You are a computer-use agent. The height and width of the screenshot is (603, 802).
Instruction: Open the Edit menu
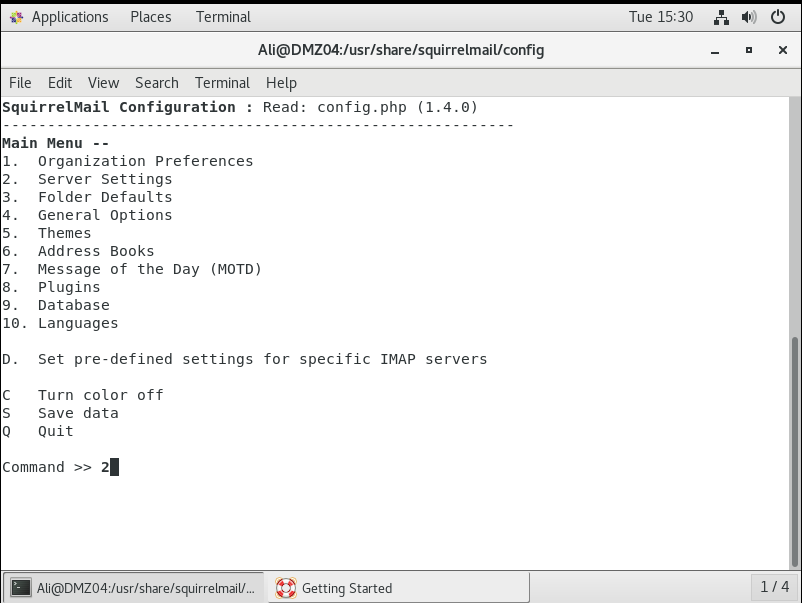[60, 83]
